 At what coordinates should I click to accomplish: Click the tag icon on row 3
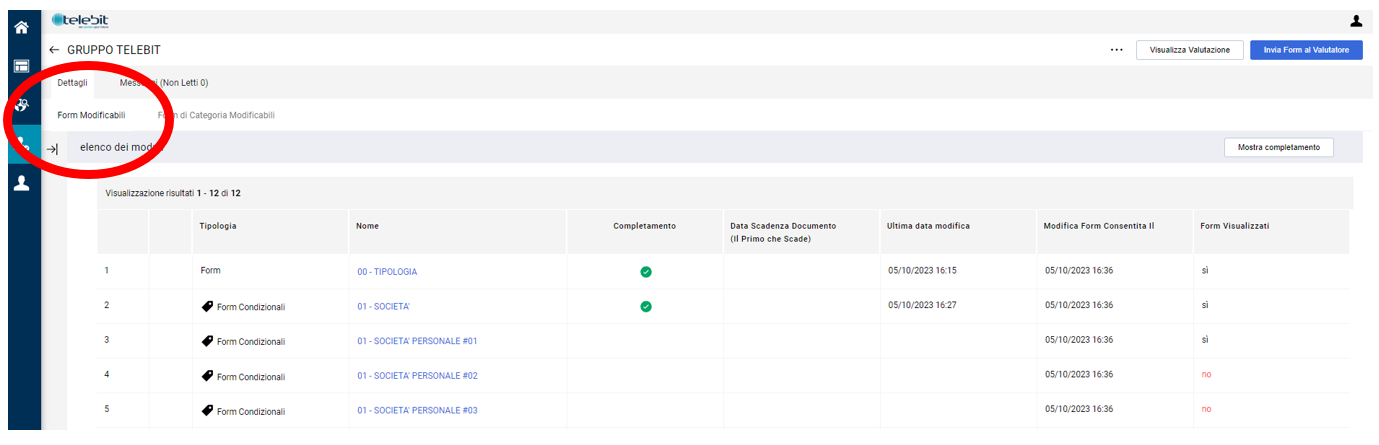tap(207, 341)
